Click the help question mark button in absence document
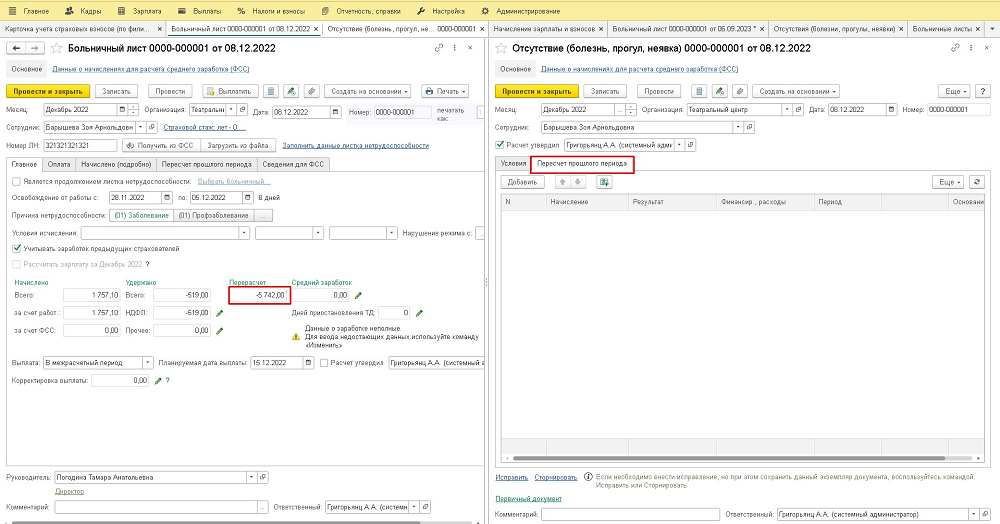 tap(983, 91)
